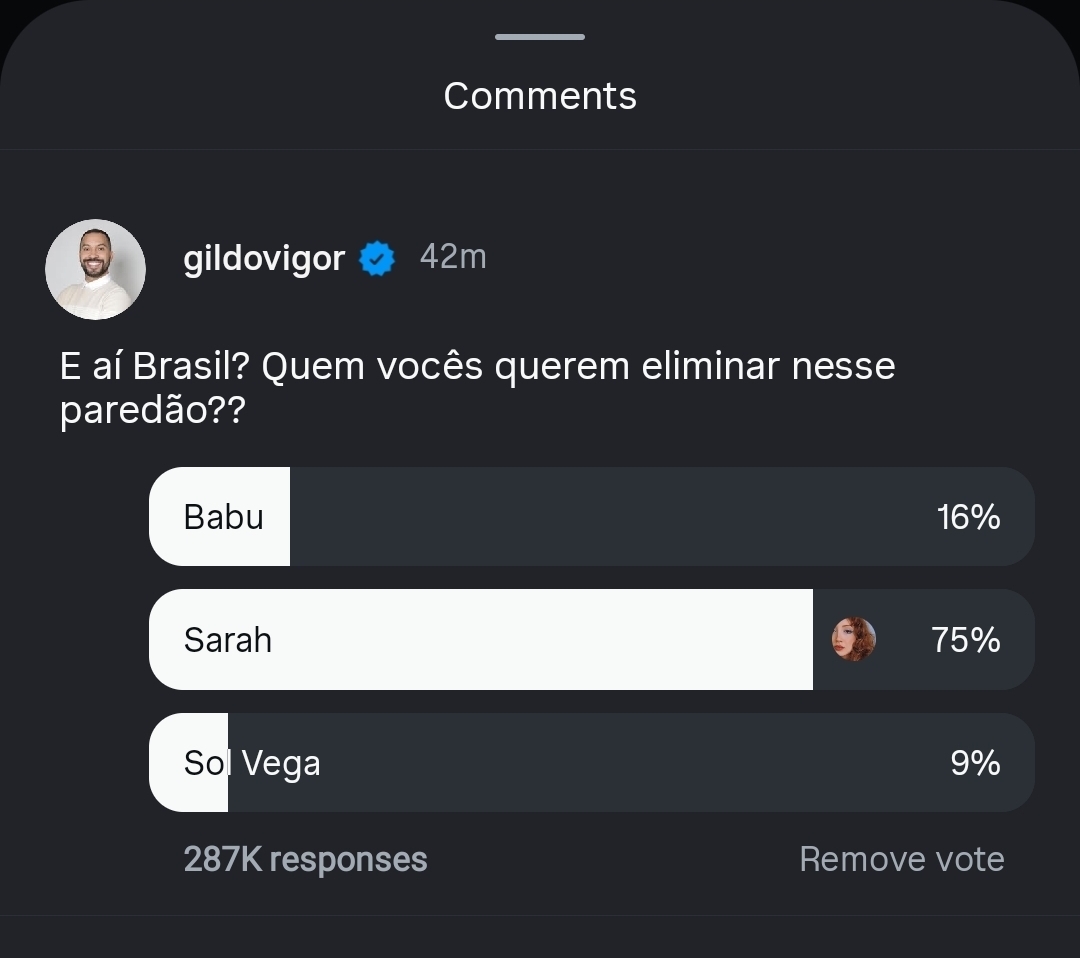Click the white filled middle of Sarah's bar
The width and height of the screenshot is (1080, 958).
(540, 640)
